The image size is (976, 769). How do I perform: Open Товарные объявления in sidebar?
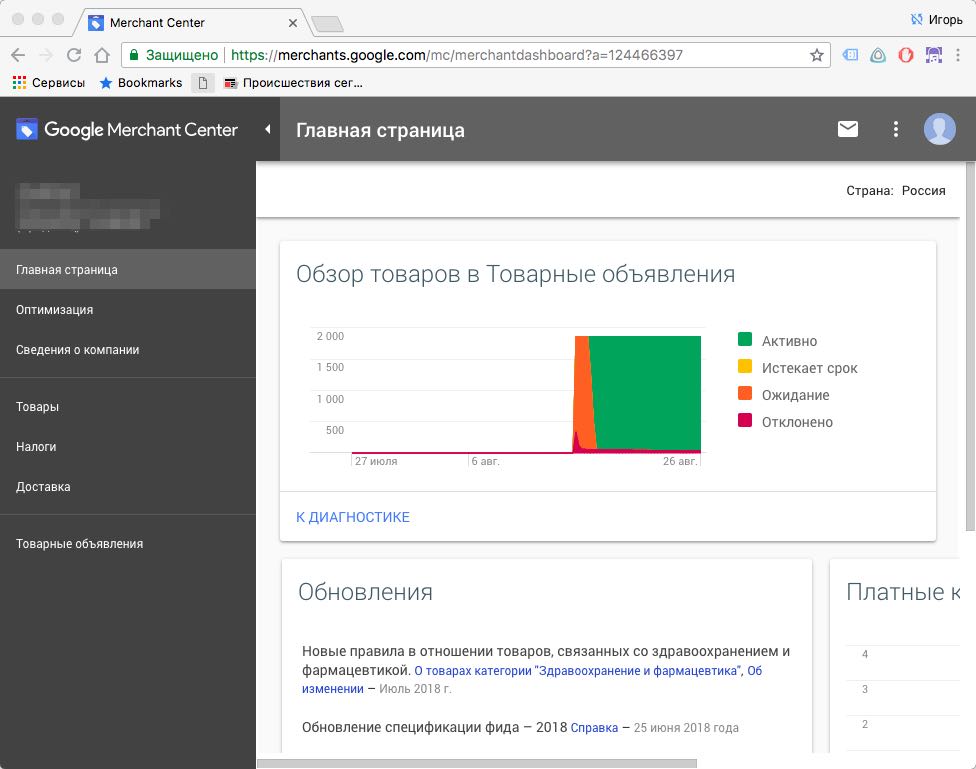coord(80,544)
